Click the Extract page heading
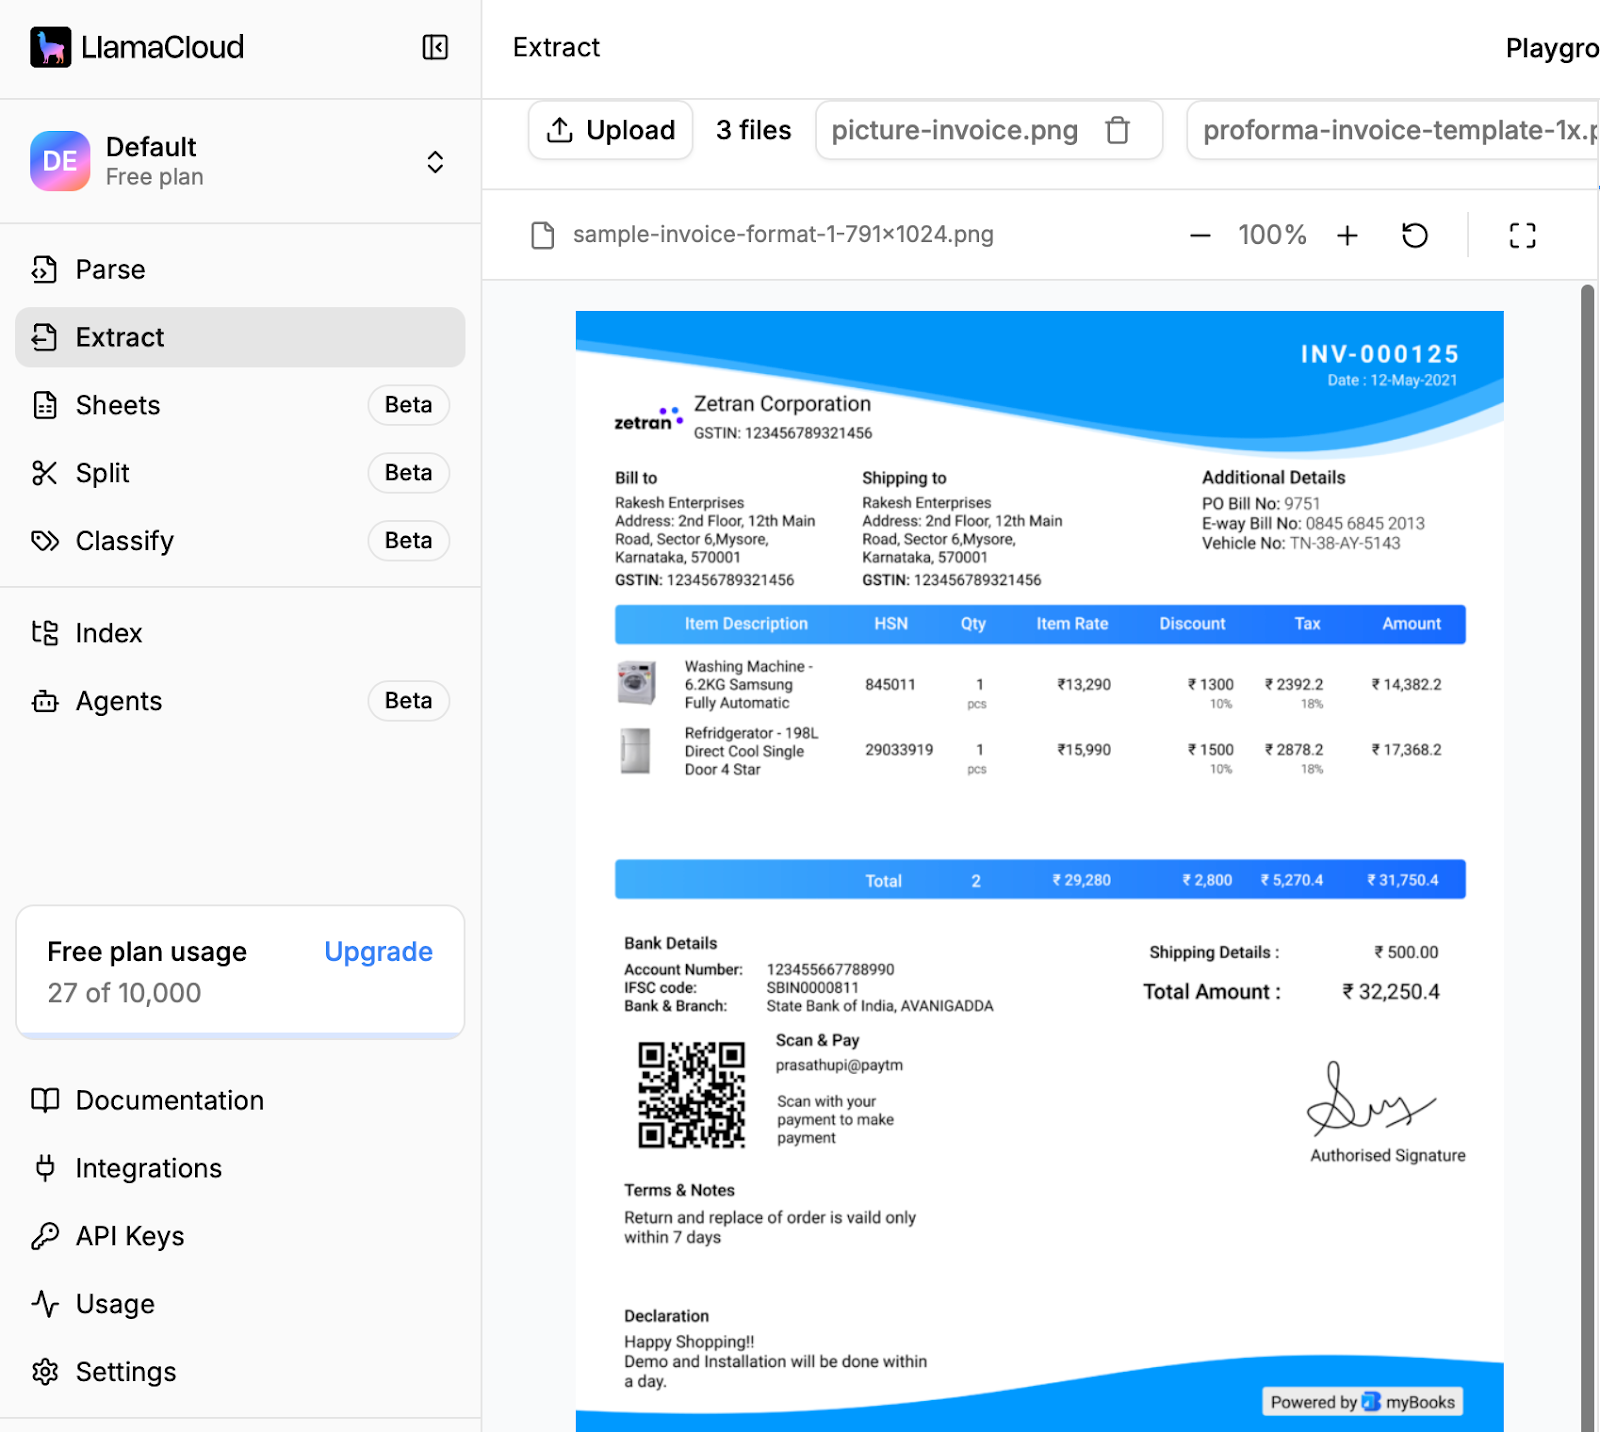 tap(556, 47)
